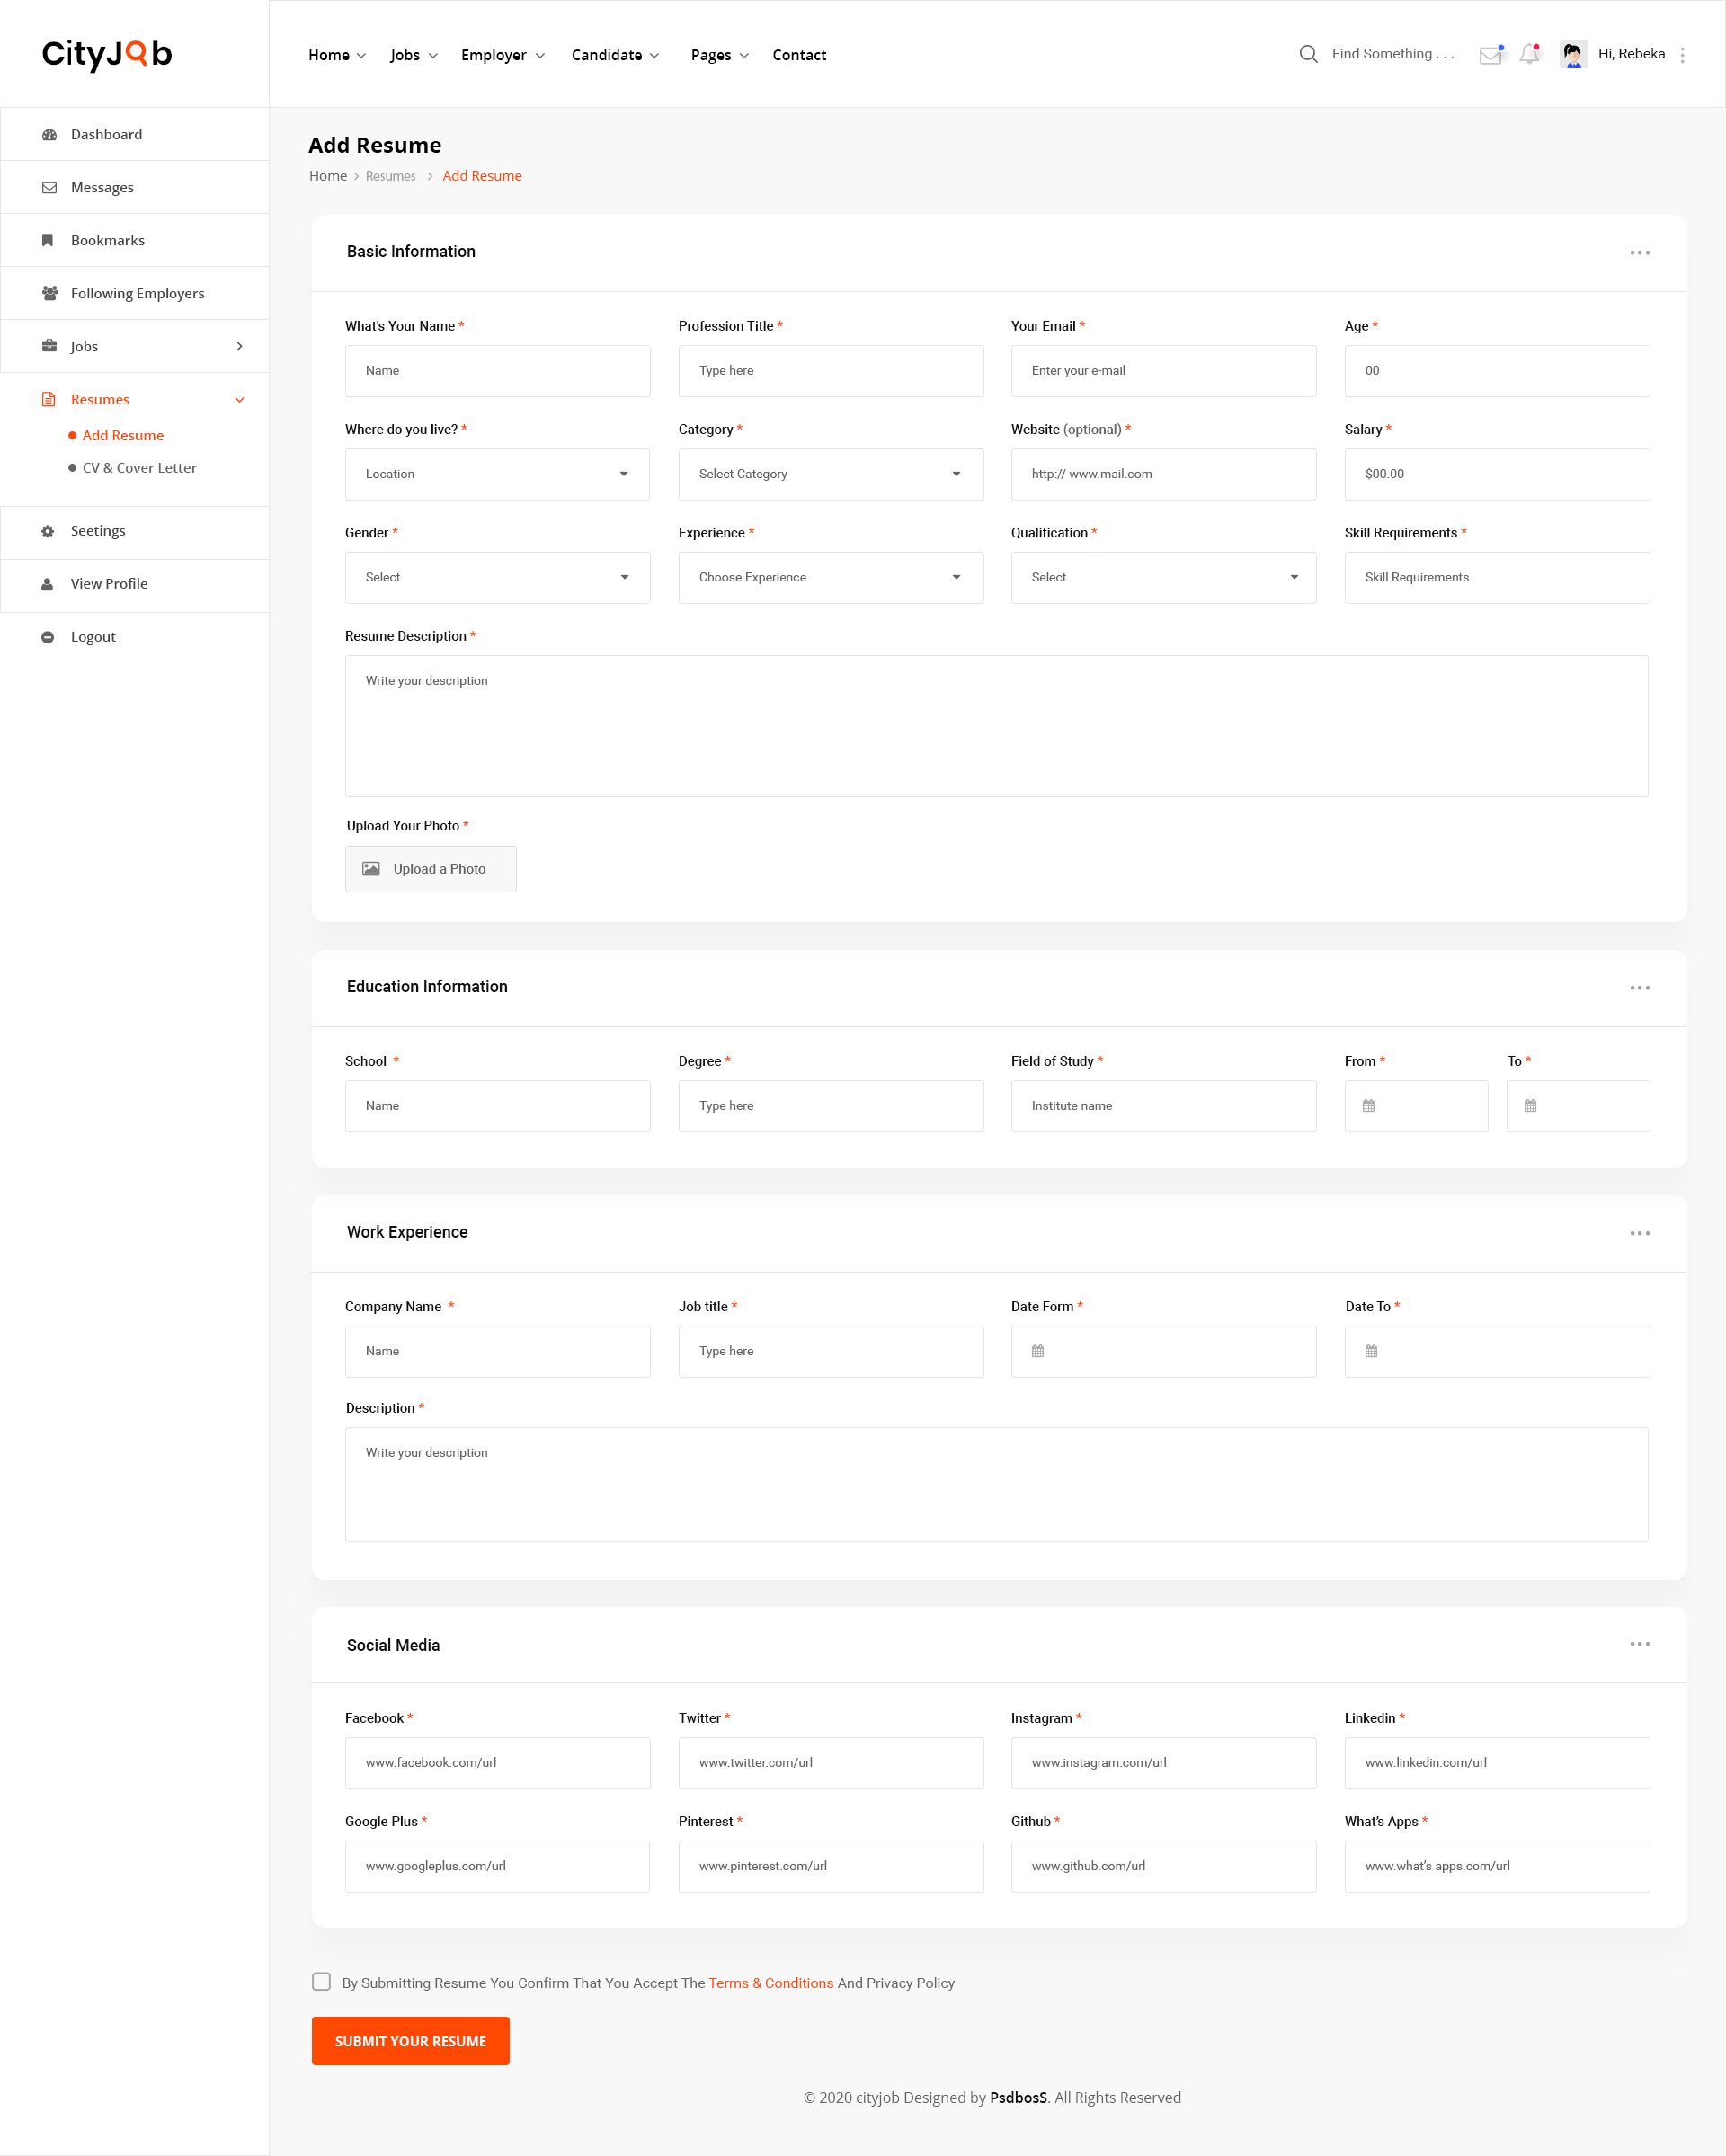
Task: Open the Select Category dropdown
Action: pyautogui.click(x=830, y=474)
